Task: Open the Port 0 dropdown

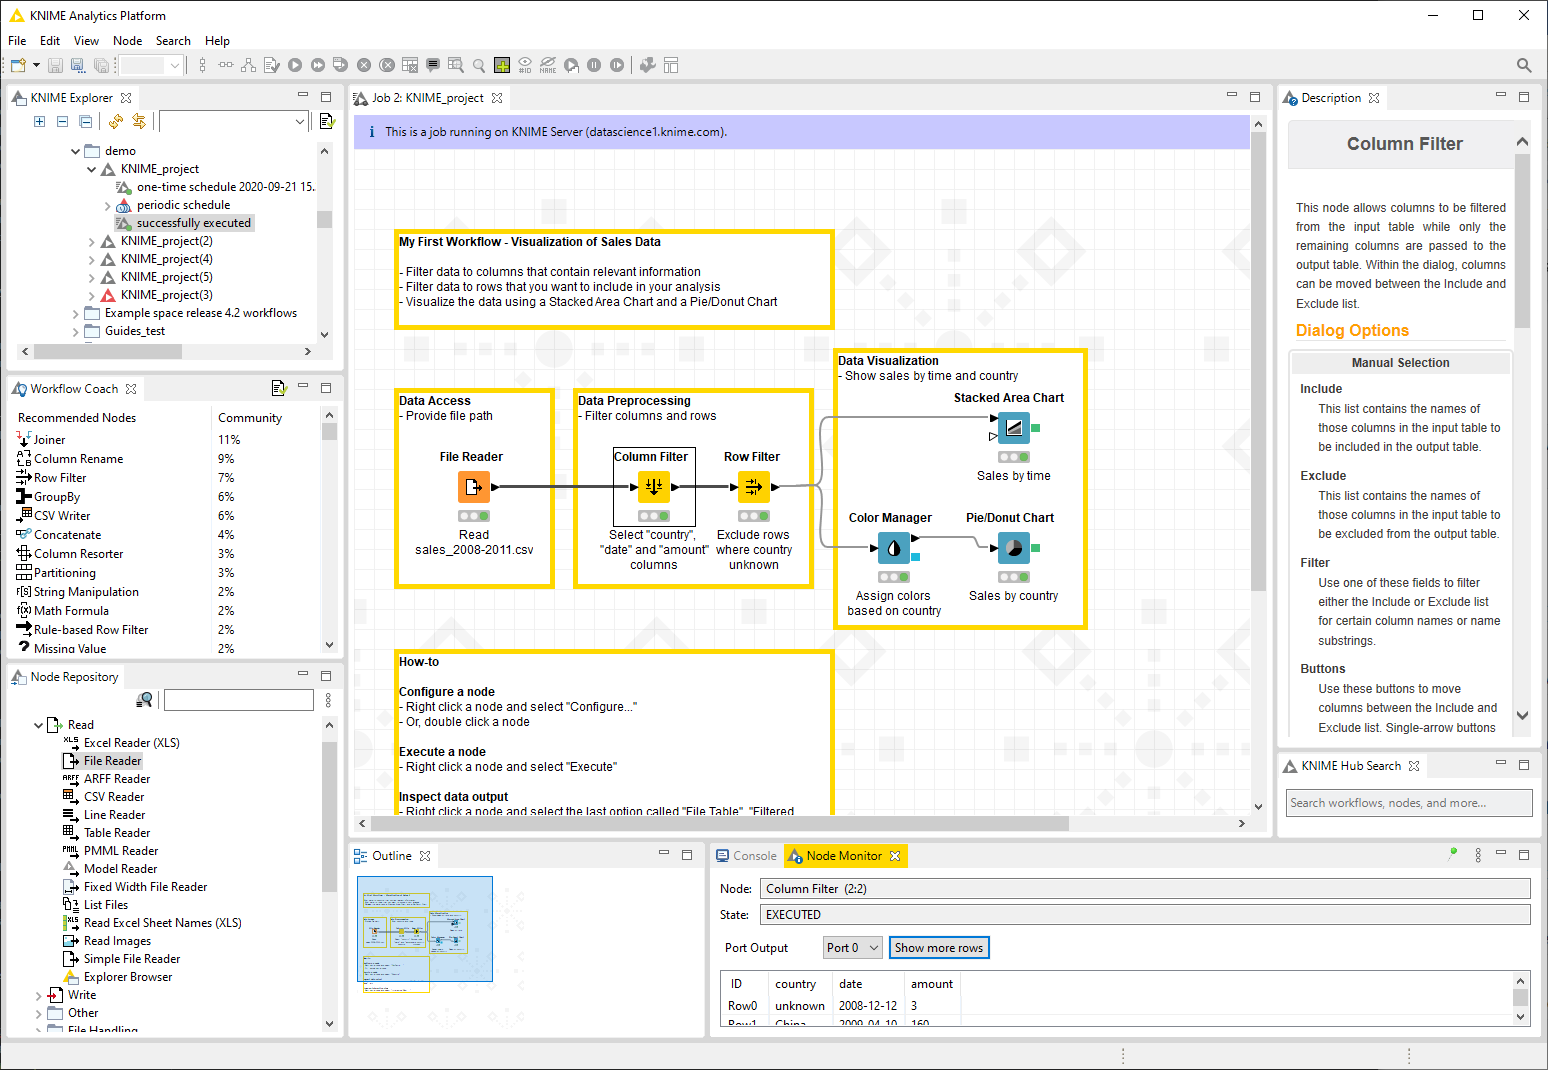Action: point(853,948)
